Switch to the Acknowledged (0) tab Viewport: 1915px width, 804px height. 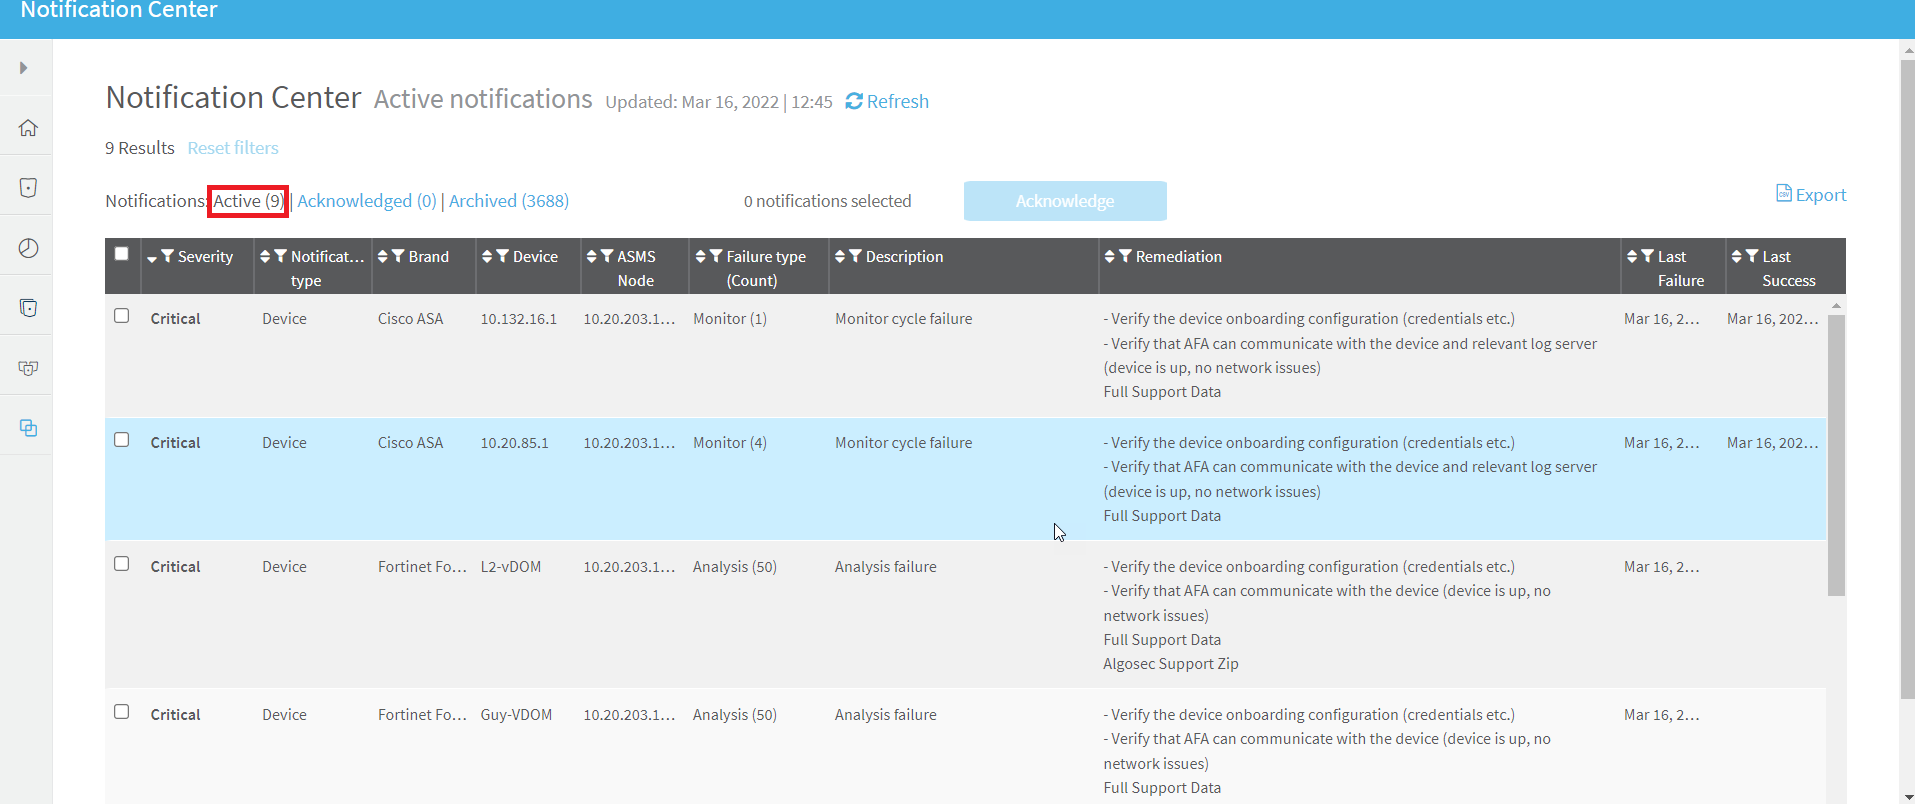pyautogui.click(x=366, y=201)
